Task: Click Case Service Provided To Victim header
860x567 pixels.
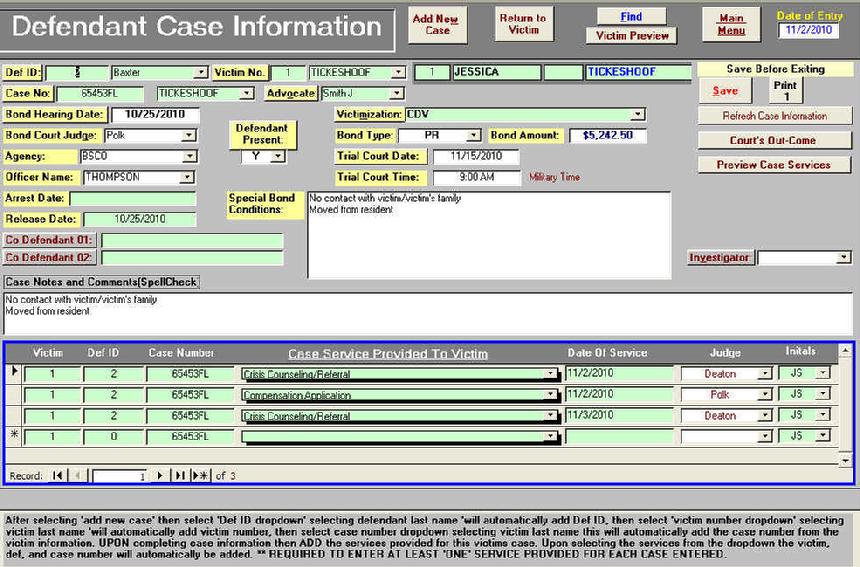Action: coord(388,354)
